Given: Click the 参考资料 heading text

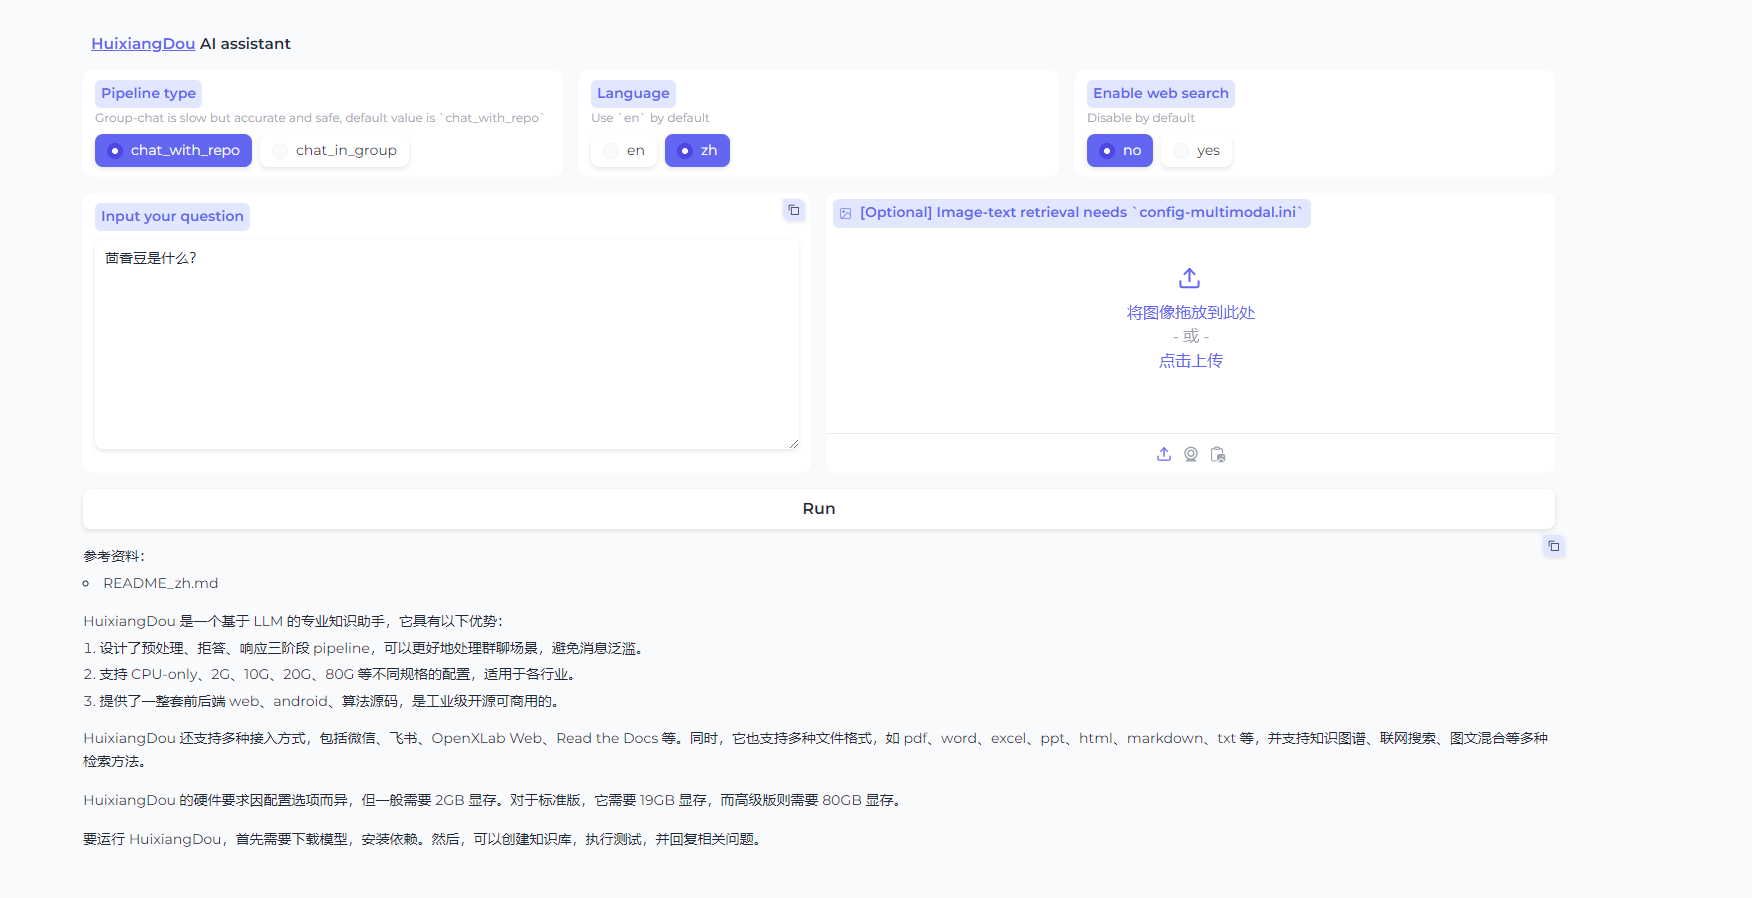Looking at the screenshot, I should pos(114,556).
